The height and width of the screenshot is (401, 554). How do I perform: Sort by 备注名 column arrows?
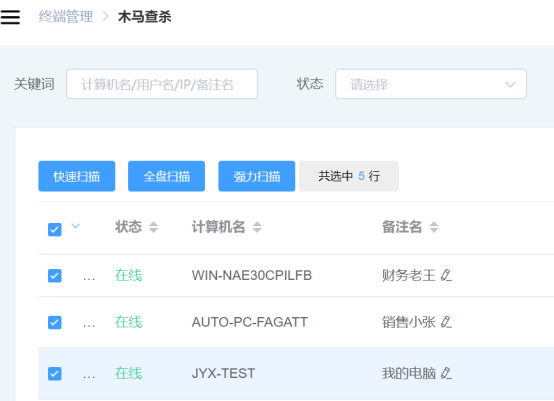coord(434,227)
